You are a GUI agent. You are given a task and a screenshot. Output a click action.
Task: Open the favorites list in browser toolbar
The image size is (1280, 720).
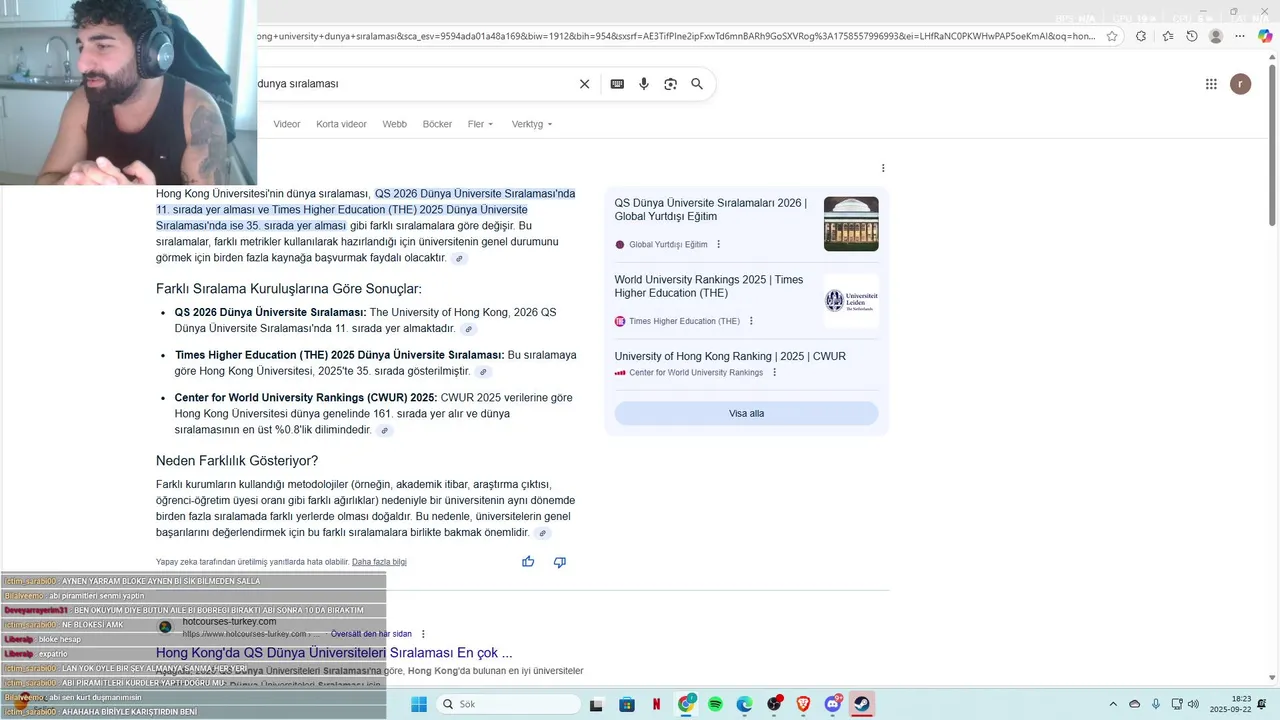(1168, 36)
